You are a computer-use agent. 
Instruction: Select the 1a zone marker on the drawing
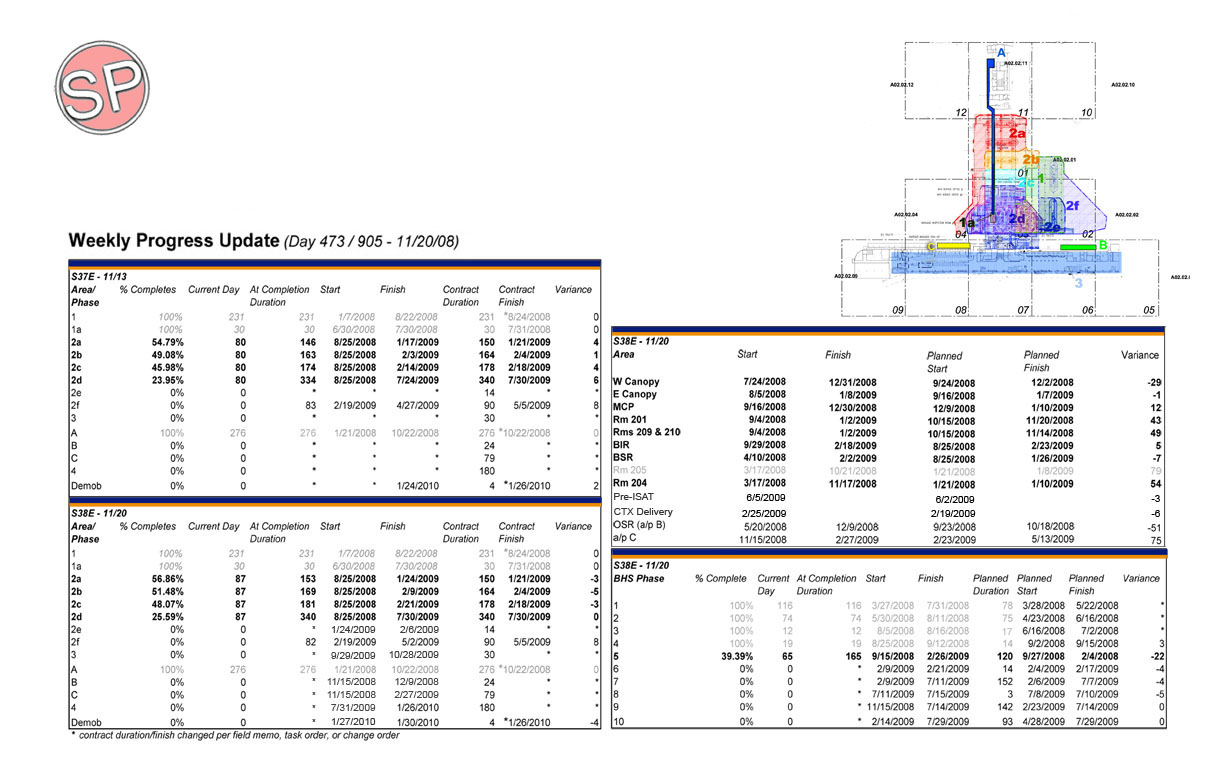(966, 222)
